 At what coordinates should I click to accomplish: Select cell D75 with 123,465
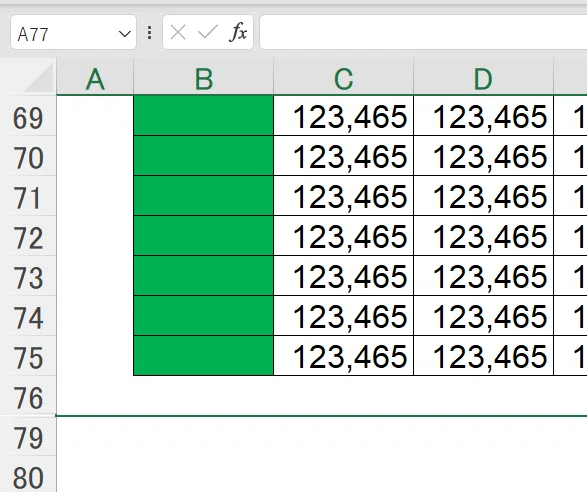pos(483,356)
